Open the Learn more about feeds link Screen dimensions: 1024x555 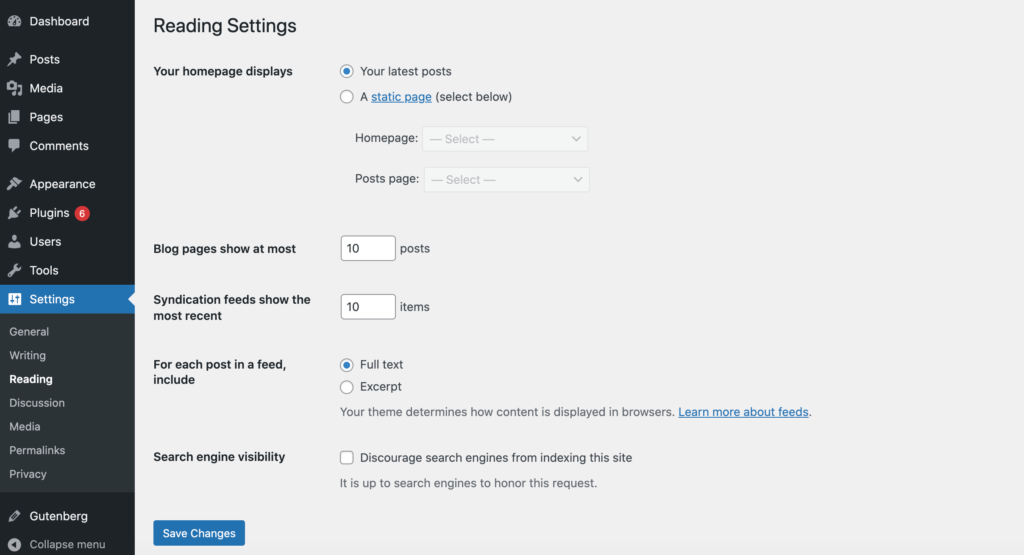pos(743,412)
